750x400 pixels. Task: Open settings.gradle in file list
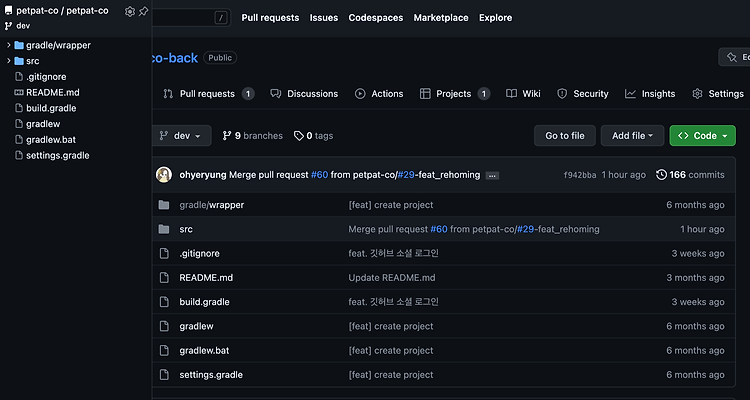point(211,375)
